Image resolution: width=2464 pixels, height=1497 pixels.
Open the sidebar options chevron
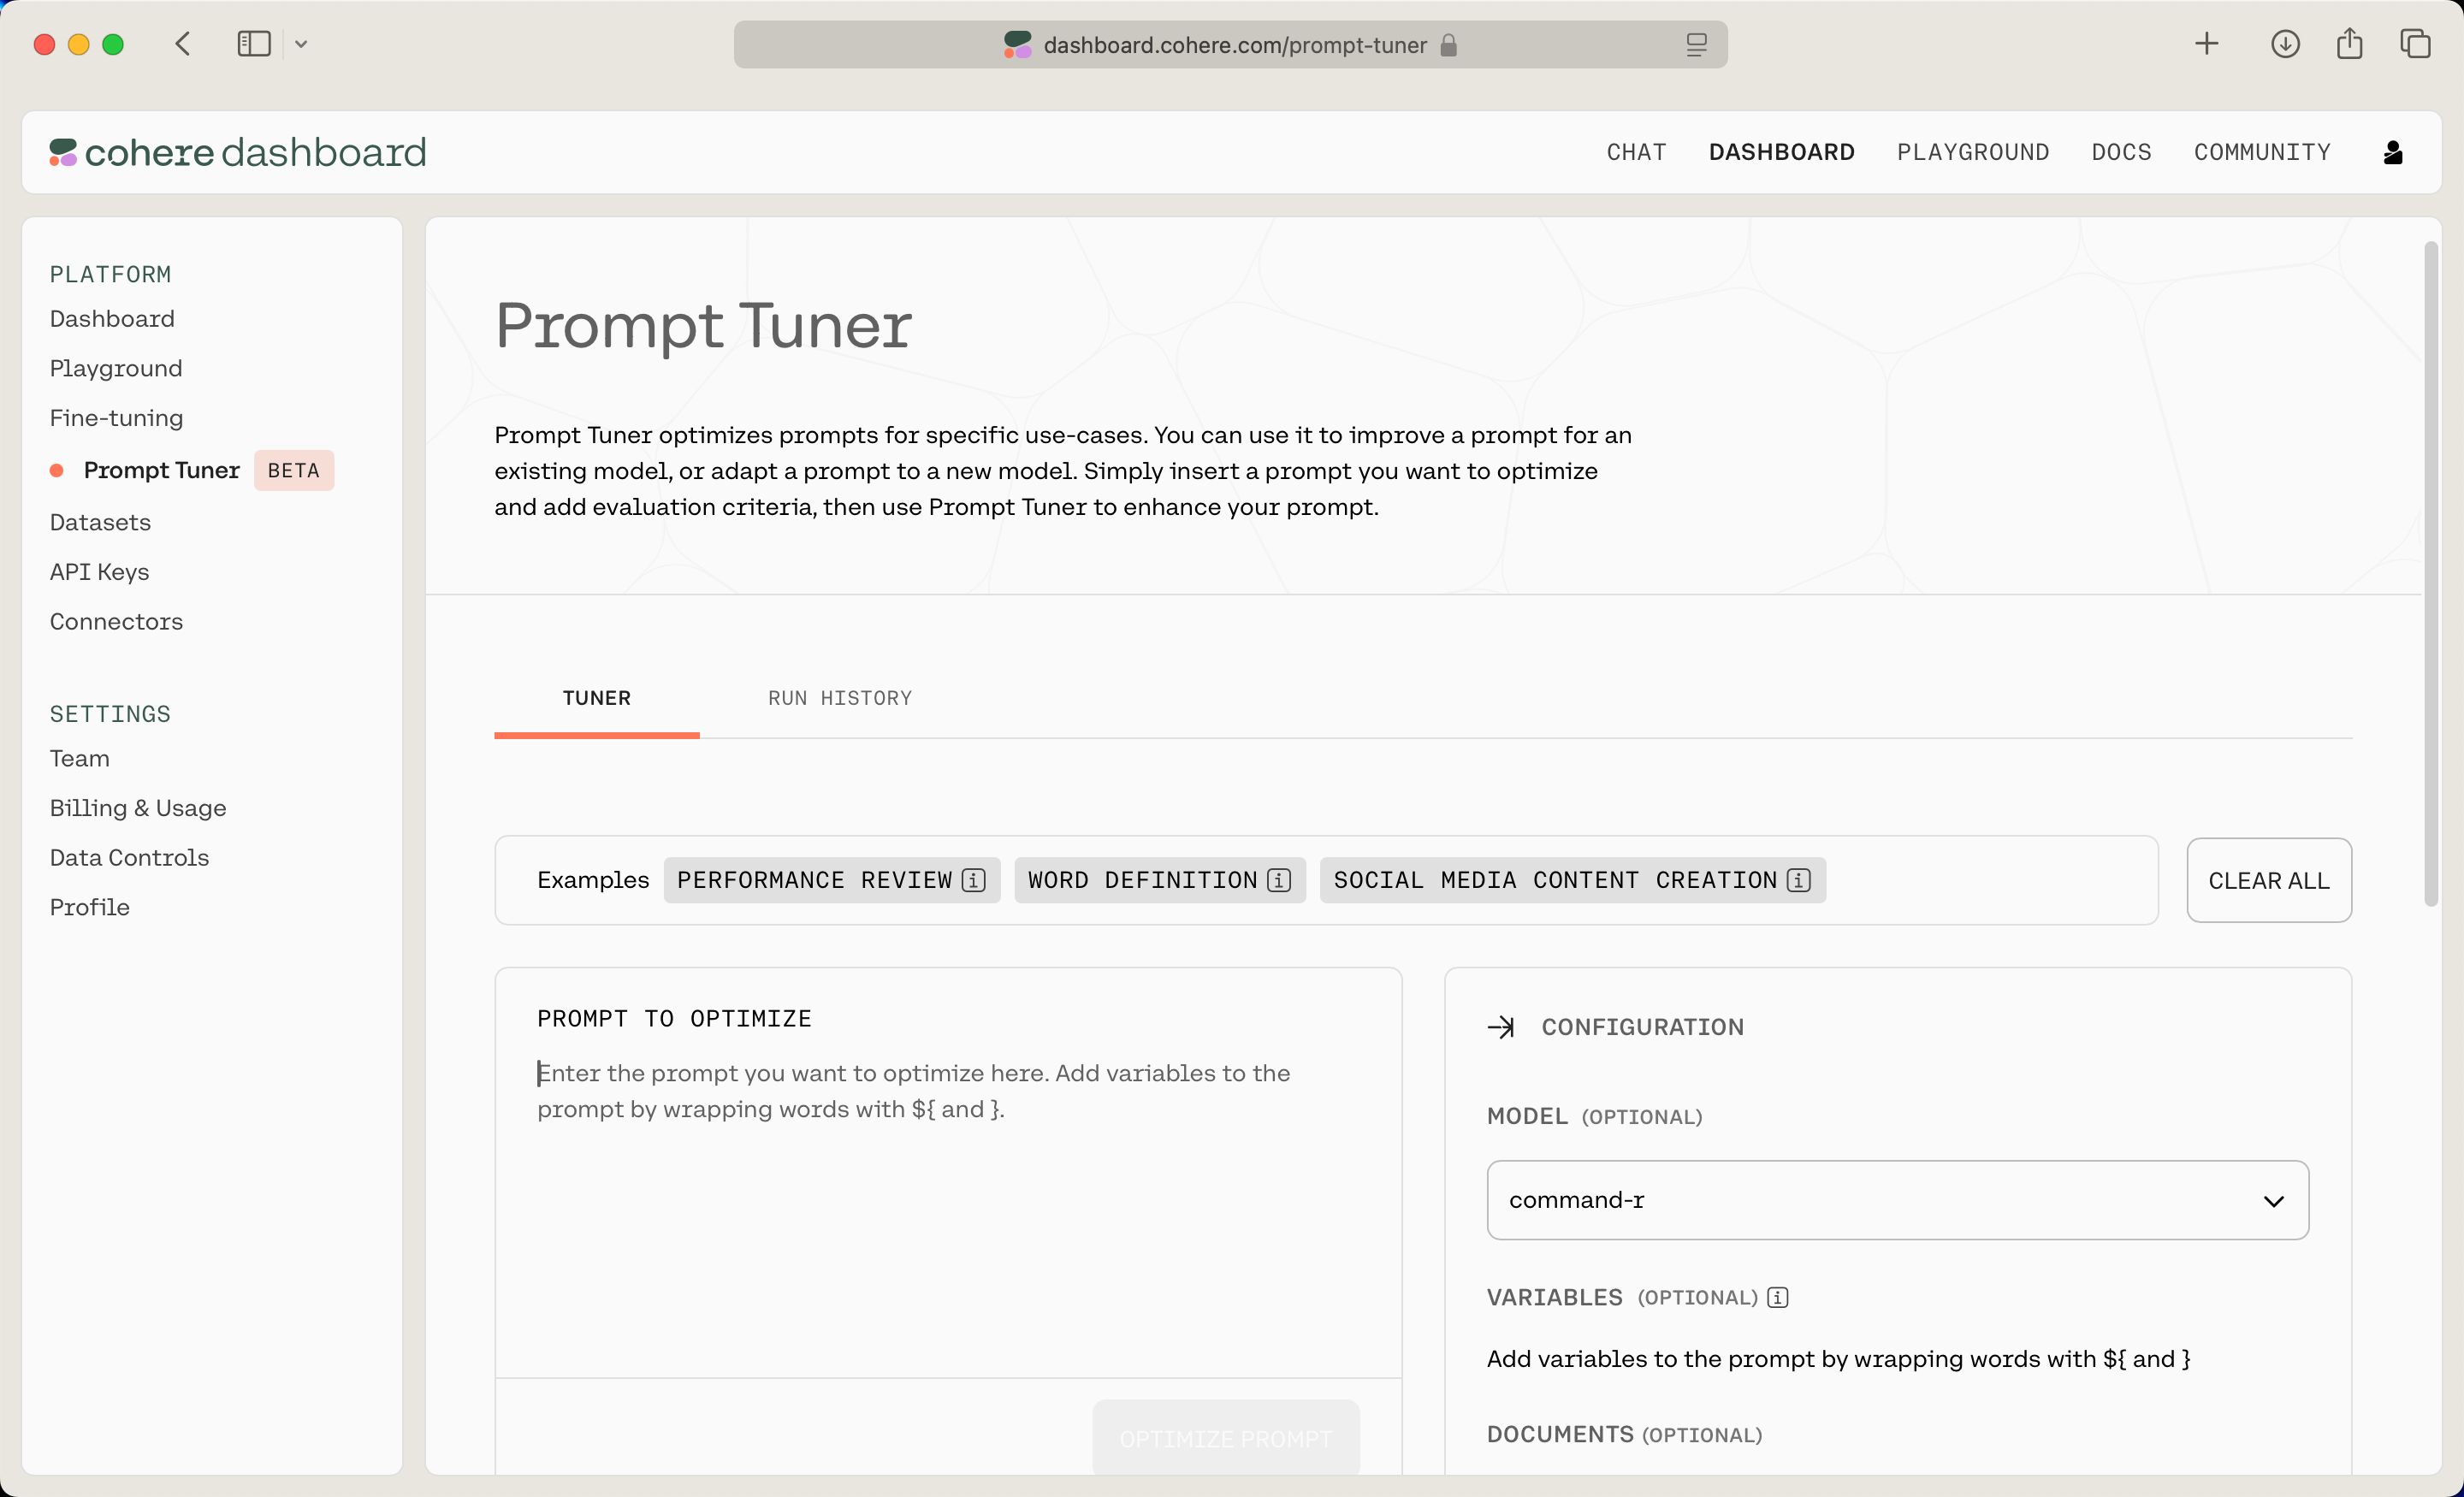pyautogui.click(x=301, y=44)
